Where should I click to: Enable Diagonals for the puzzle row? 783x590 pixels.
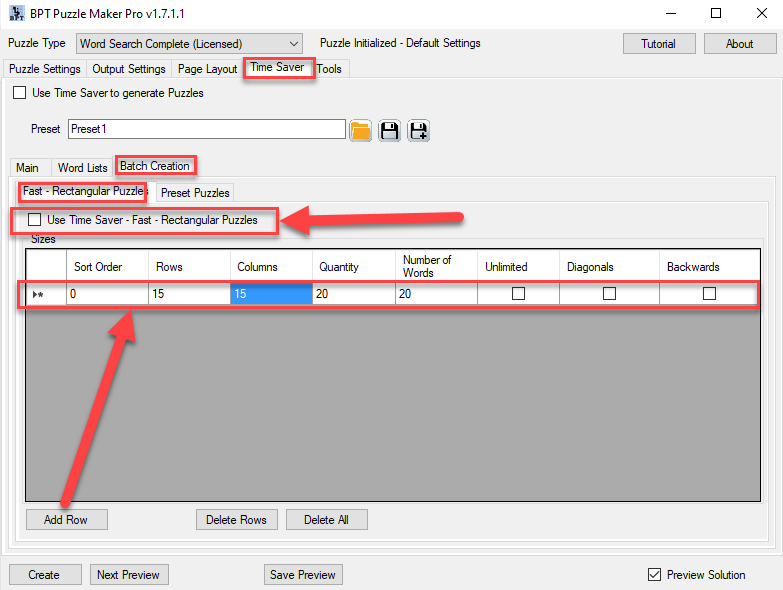[609, 294]
